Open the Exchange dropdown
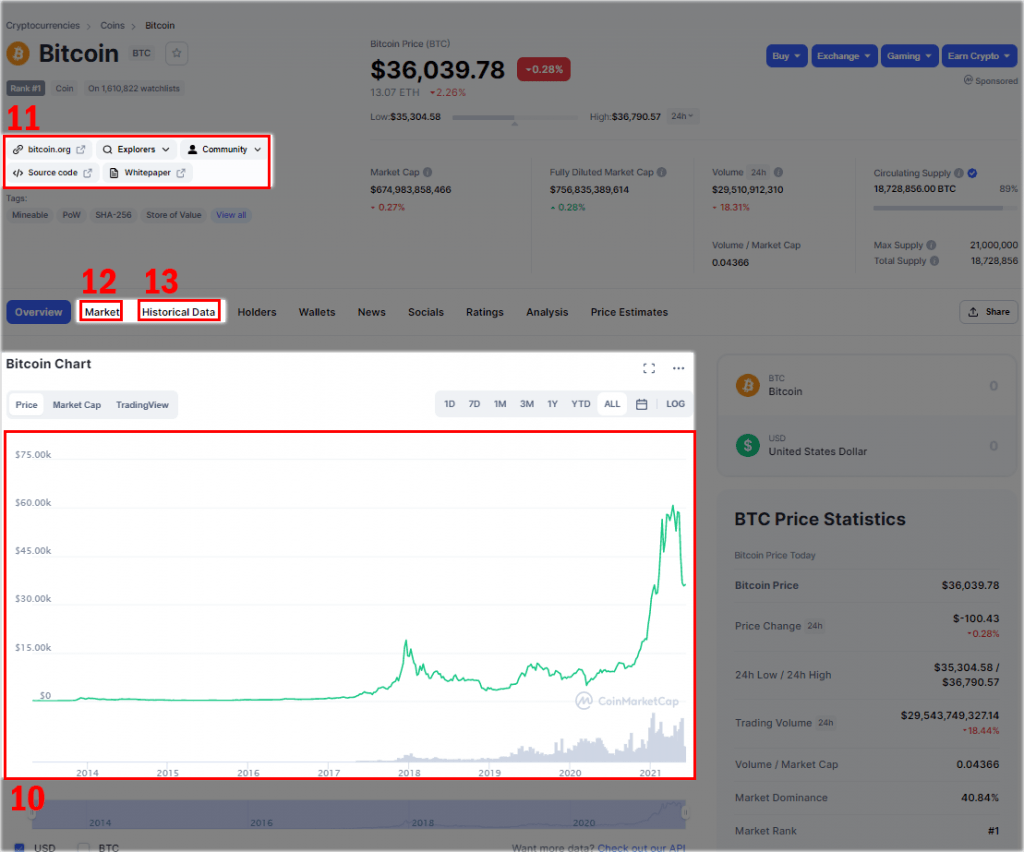This screenshot has width=1024, height=852. pyautogui.click(x=844, y=56)
